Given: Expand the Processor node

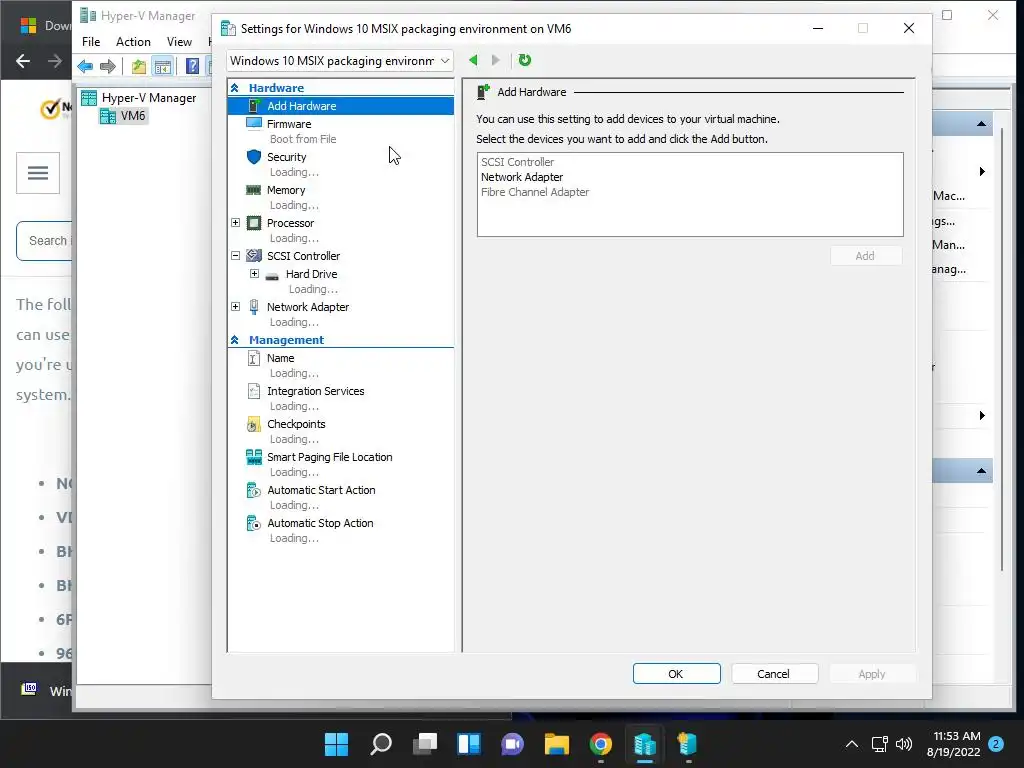Looking at the screenshot, I should tap(236, 223).
